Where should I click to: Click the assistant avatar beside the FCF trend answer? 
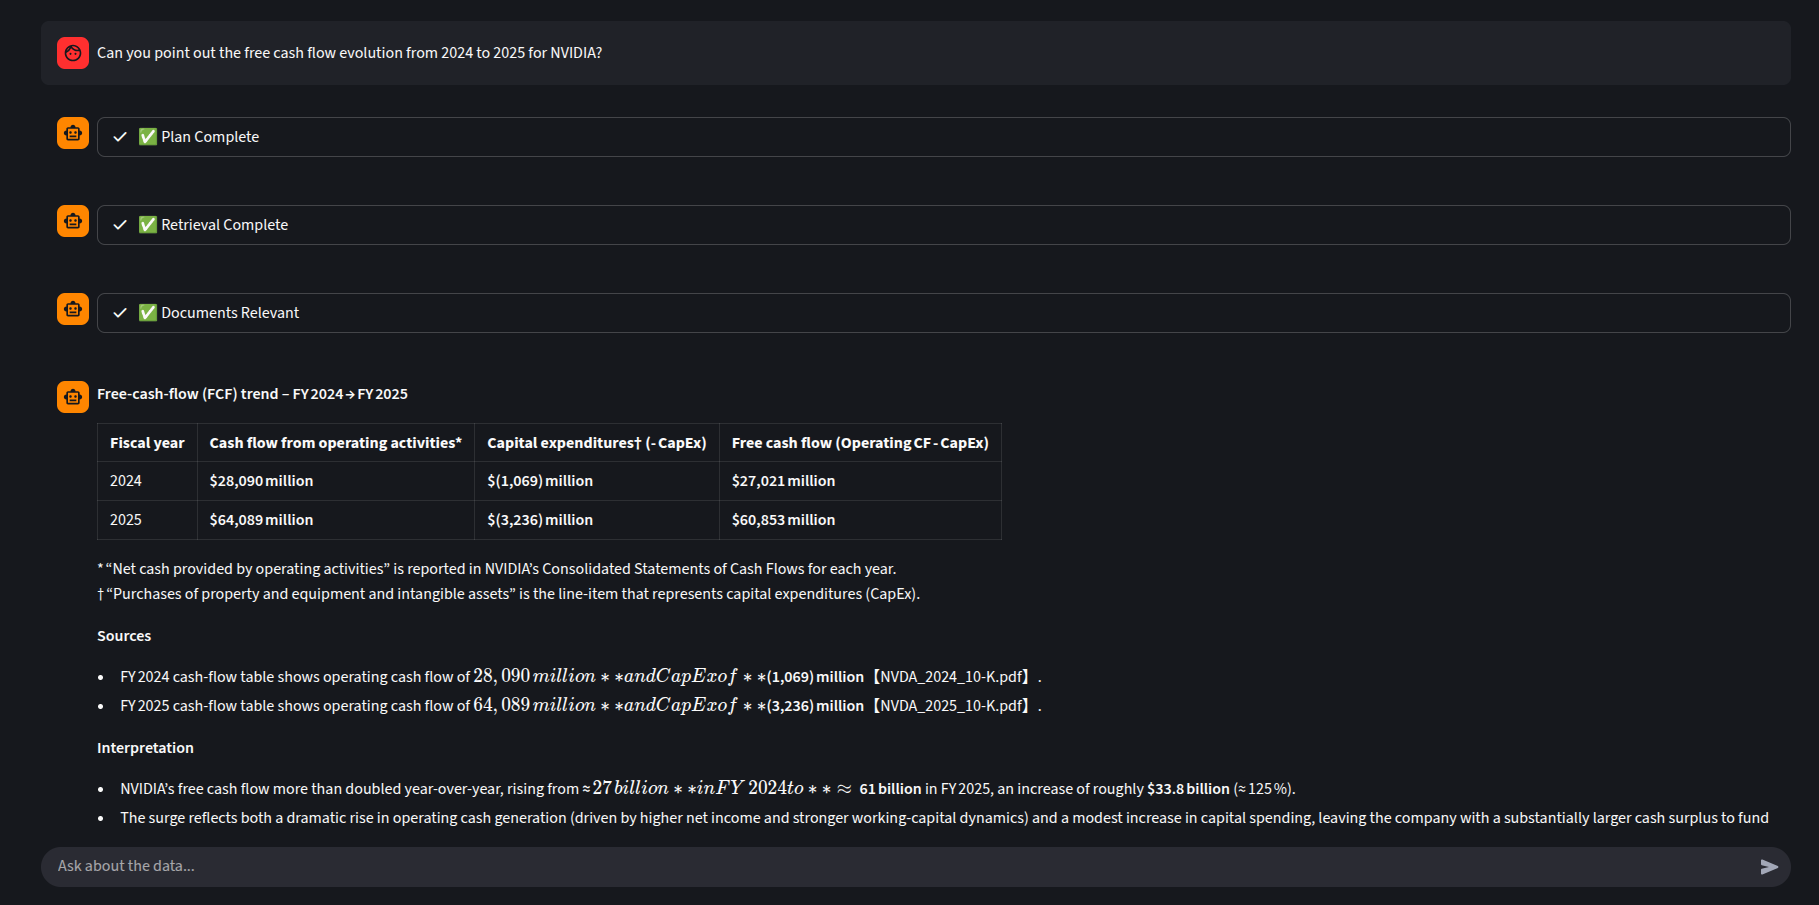click(x=73, y=397)
